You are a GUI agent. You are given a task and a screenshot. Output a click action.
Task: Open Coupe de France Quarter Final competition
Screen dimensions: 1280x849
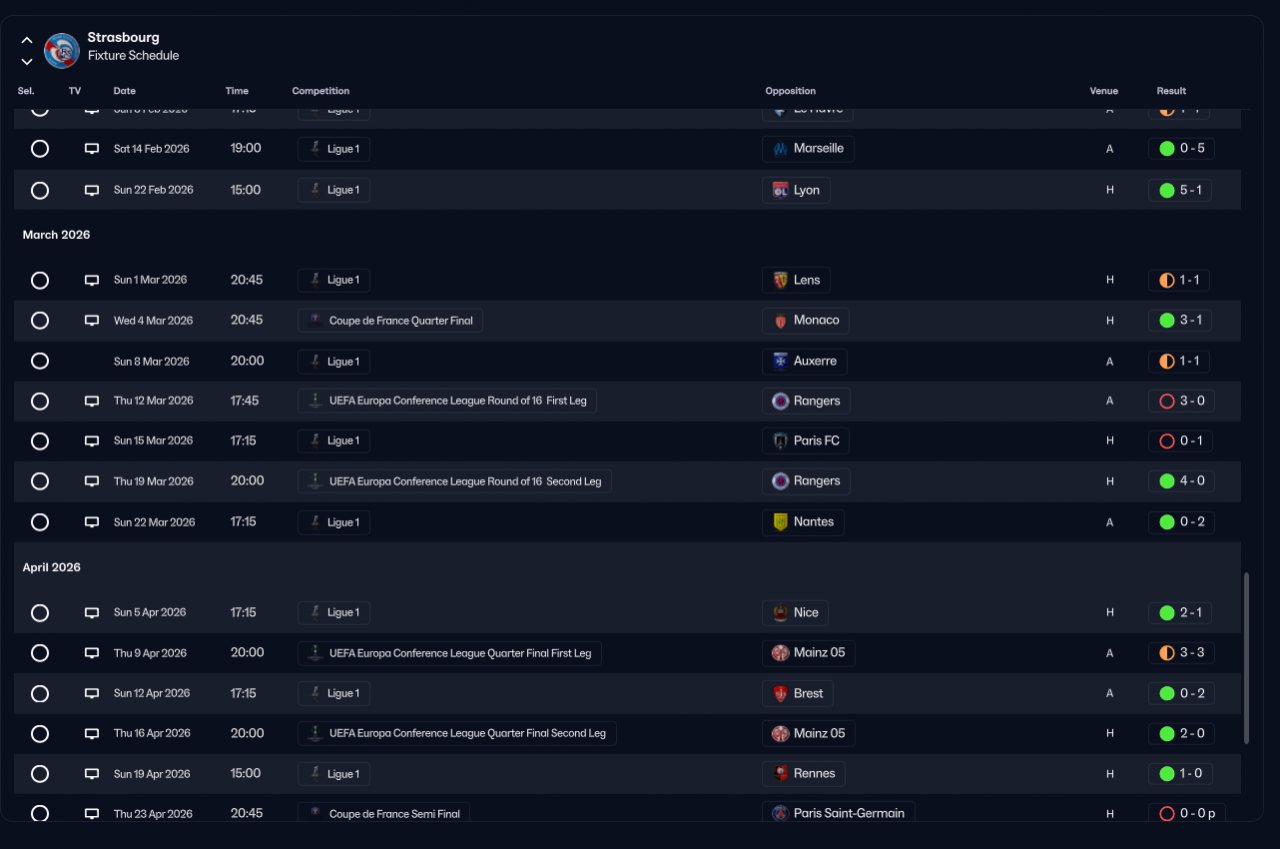pos(391,321)
